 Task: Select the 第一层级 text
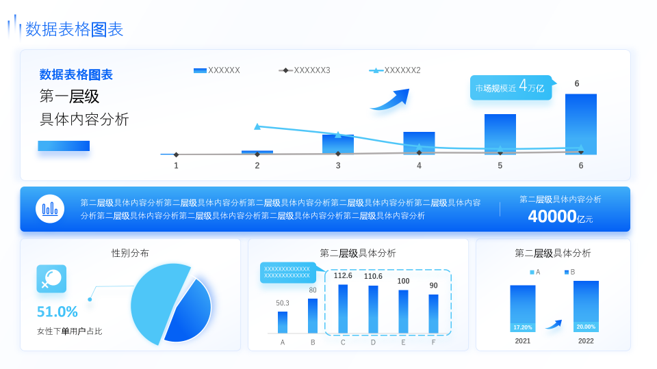[x=69, y=96]
